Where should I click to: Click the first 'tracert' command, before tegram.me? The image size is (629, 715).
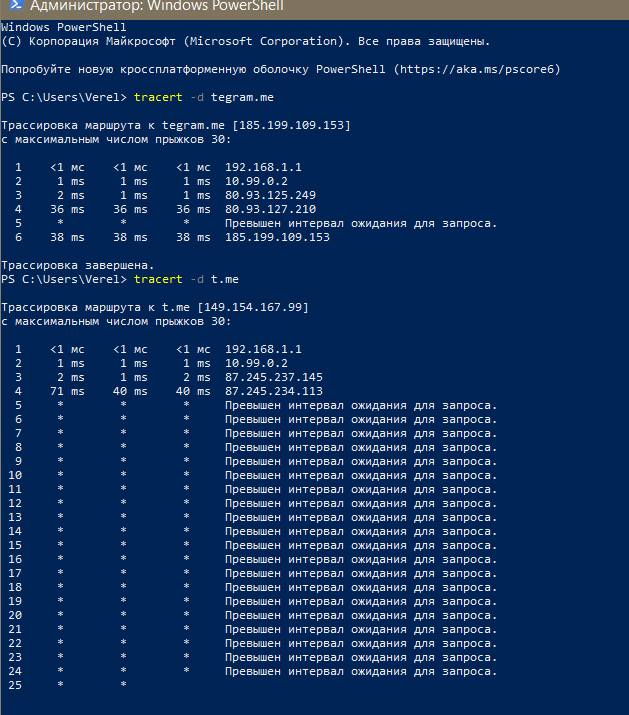click(158, 97)
